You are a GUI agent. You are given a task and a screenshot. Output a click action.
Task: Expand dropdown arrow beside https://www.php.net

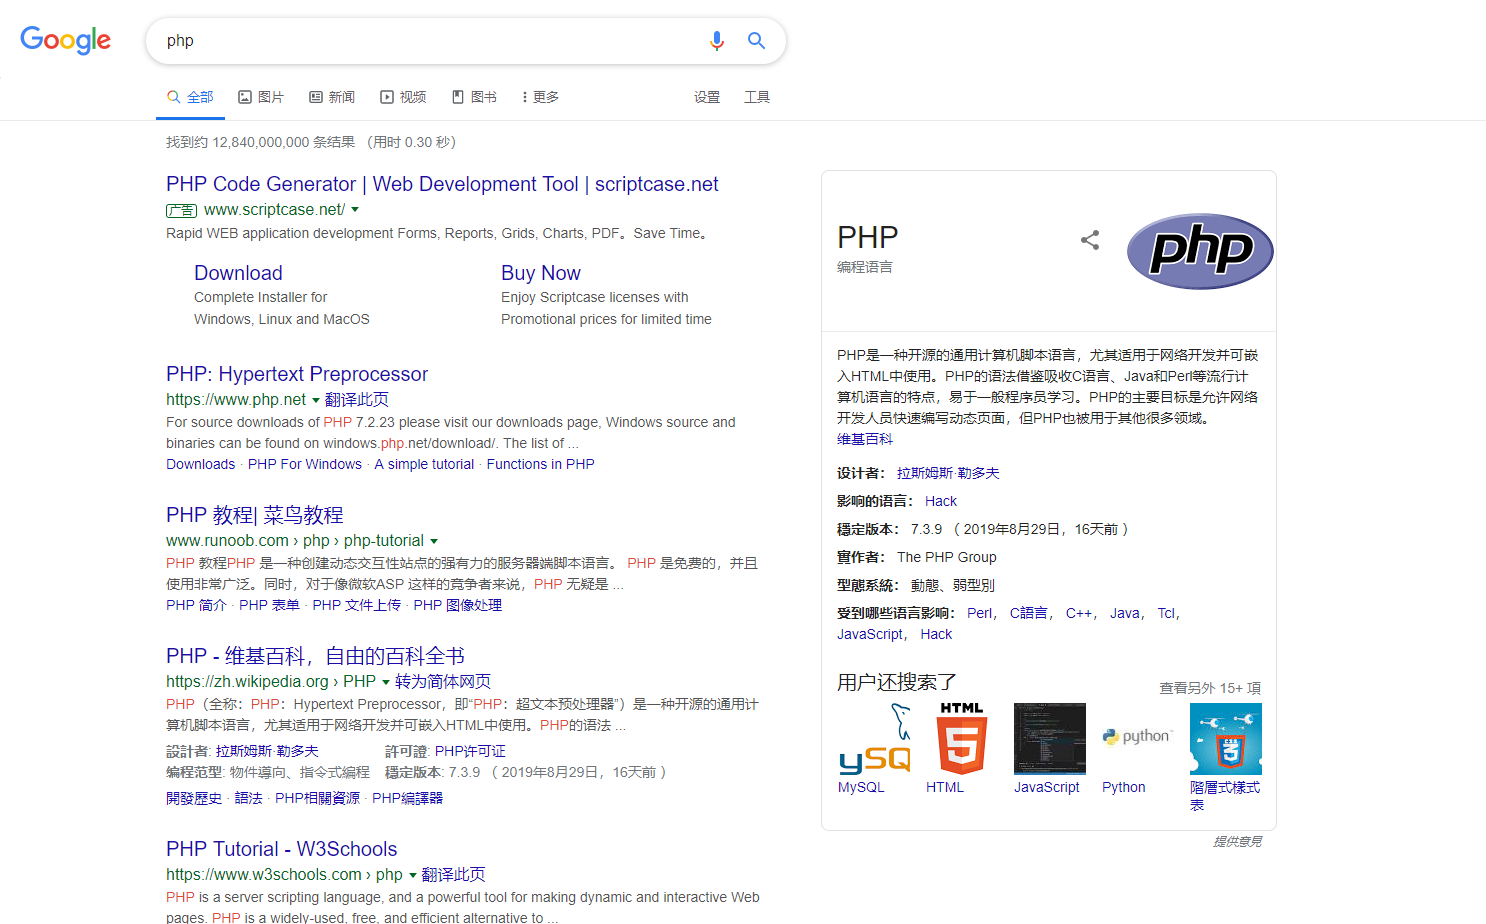pos(316,400)
